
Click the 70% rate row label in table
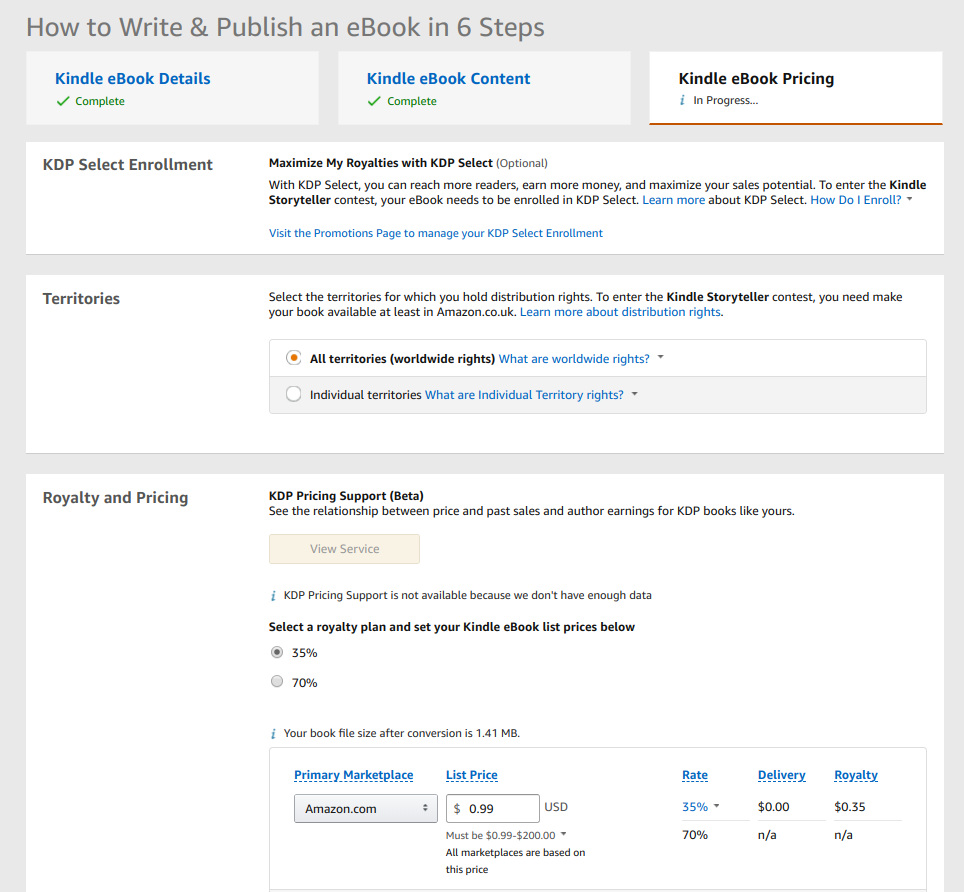tap(695, 835)
